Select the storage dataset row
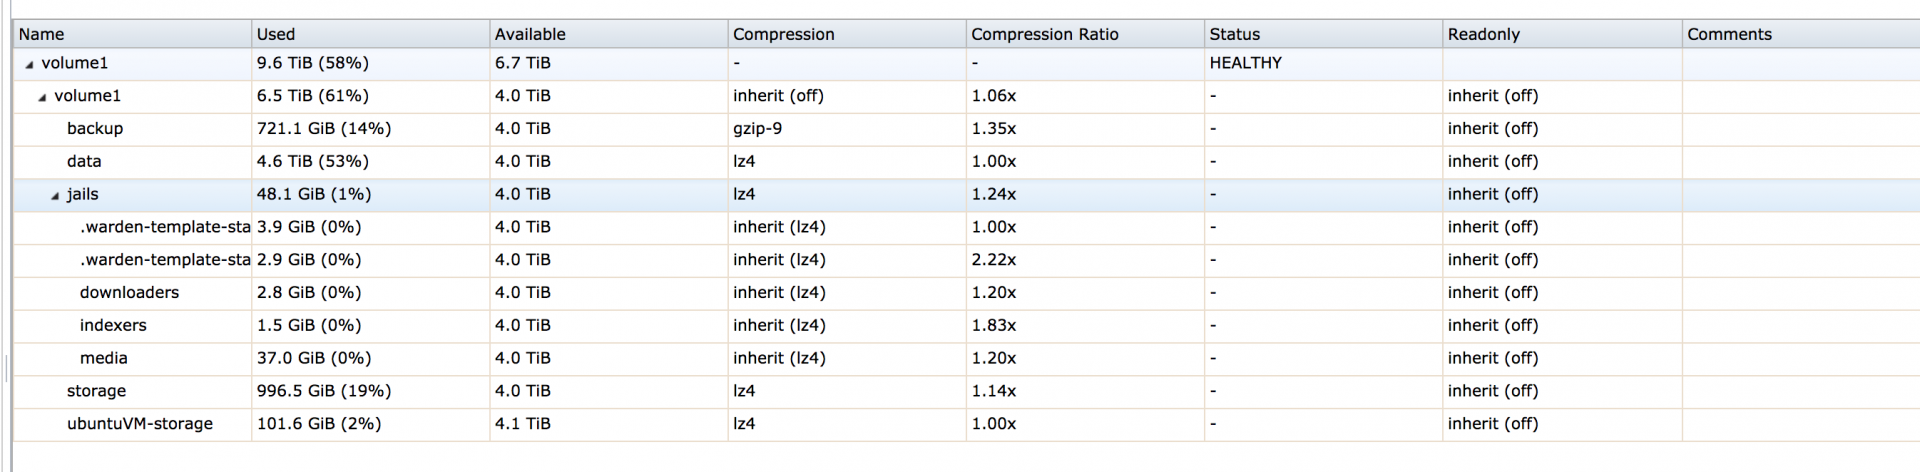The image size is (1920, 472). pyautogui.click(x=96, y=392)
